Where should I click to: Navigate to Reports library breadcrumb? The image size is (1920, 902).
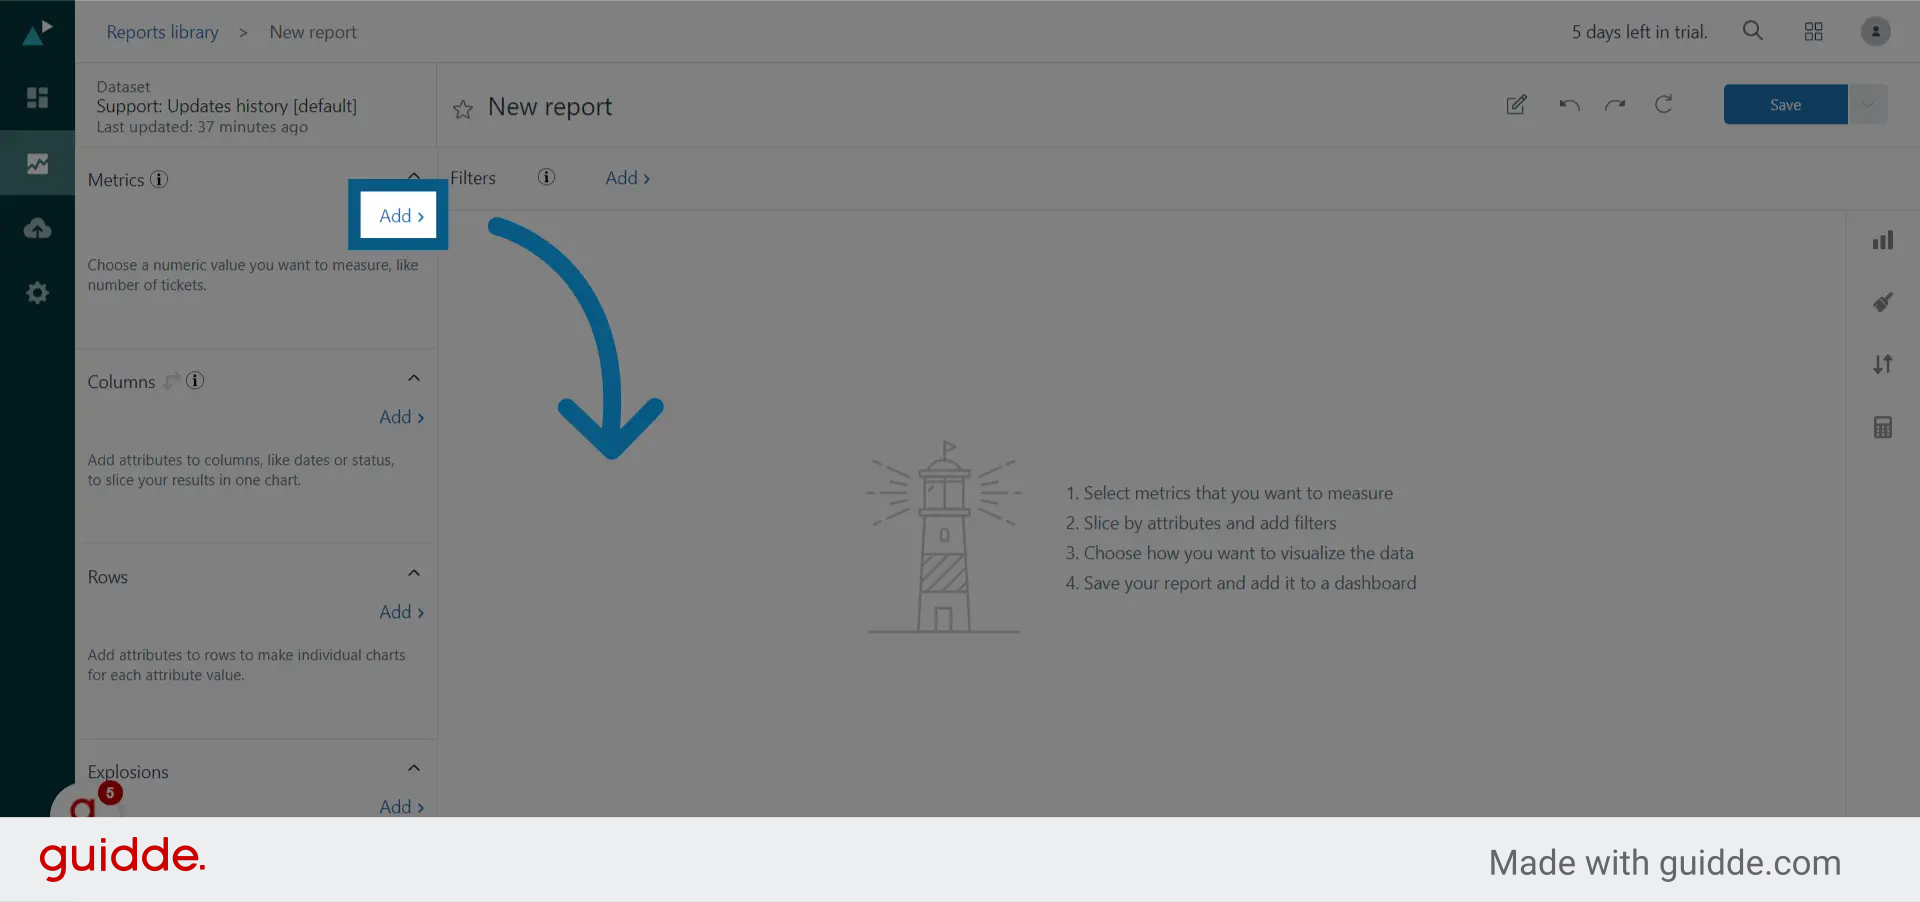(162, 31)
